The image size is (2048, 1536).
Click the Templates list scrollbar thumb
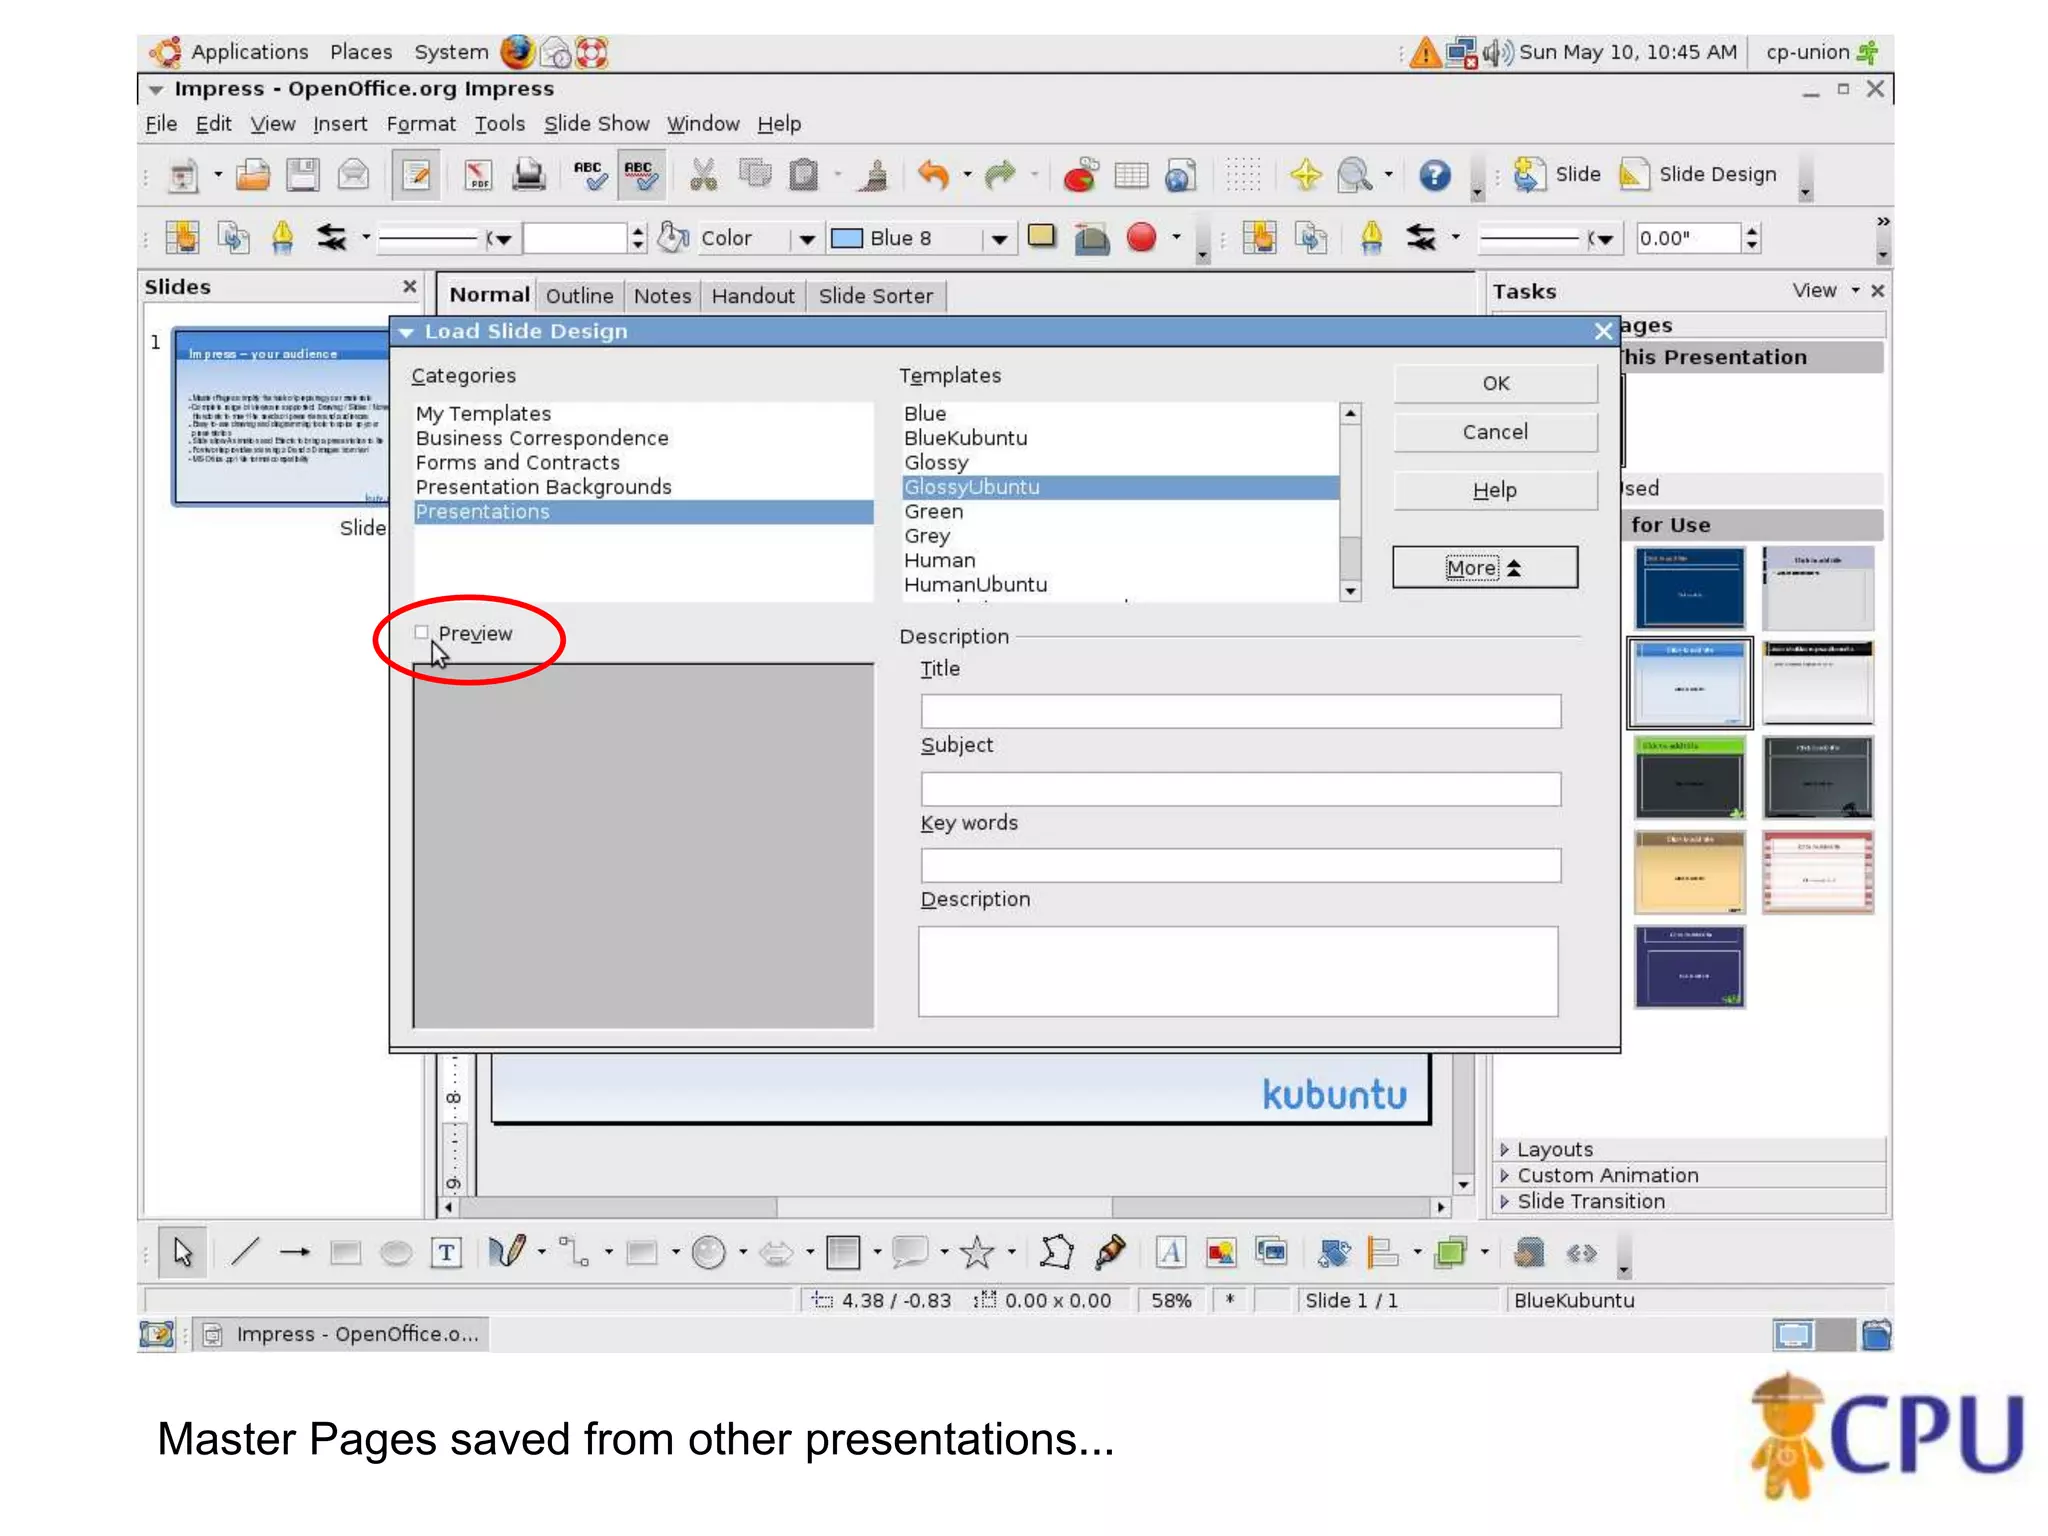[x=1350, y=557]
